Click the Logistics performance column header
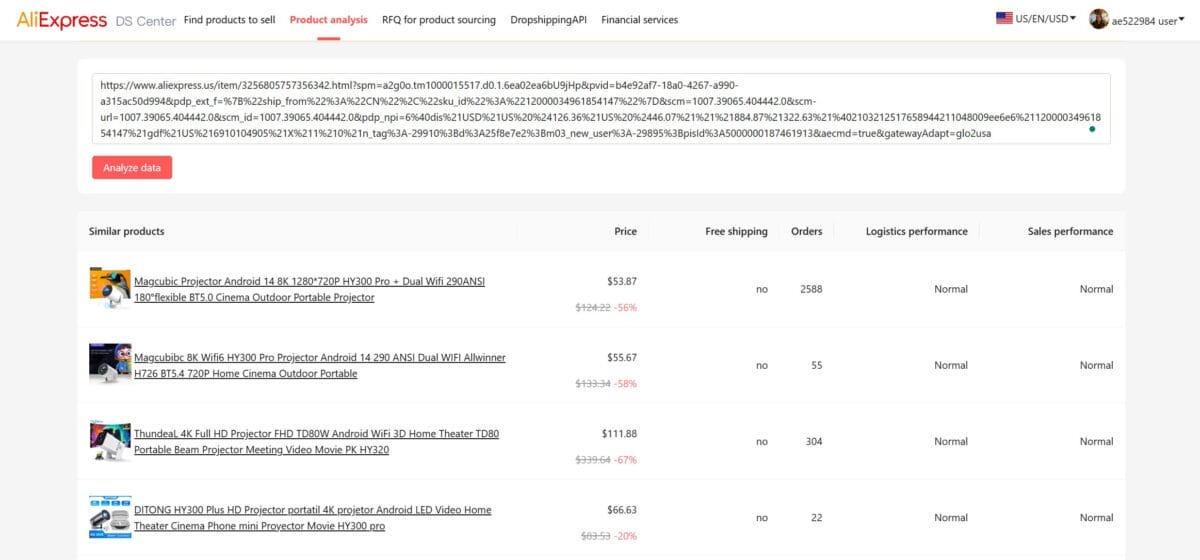The image size is (1200, 560). pos(917,231)
